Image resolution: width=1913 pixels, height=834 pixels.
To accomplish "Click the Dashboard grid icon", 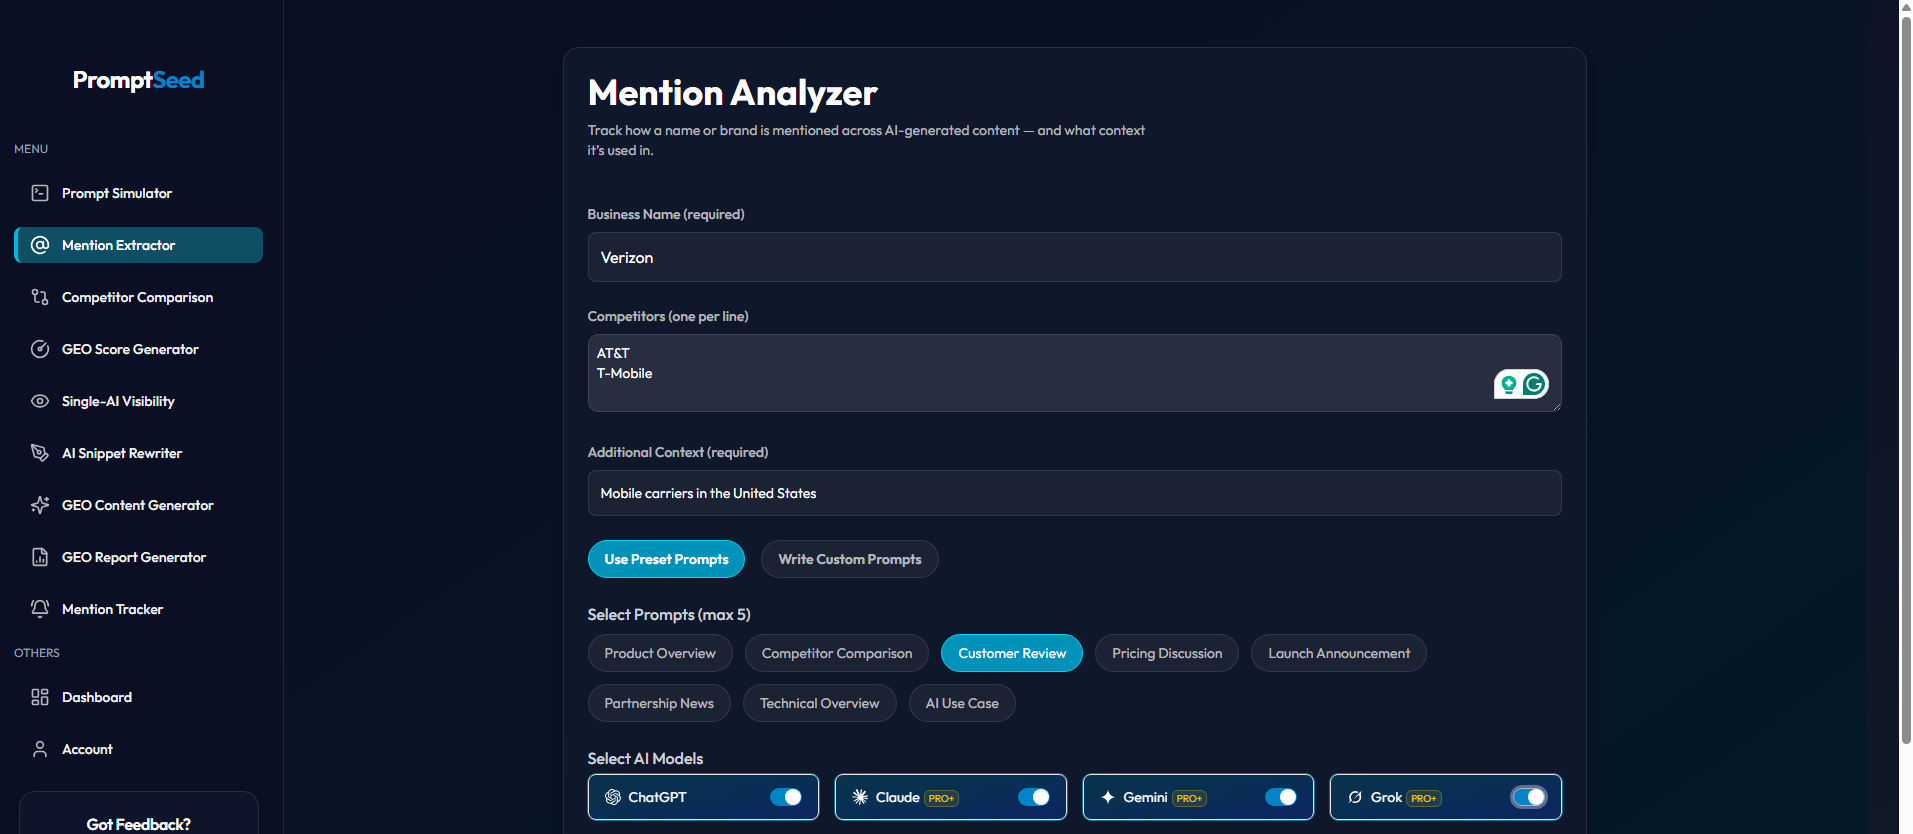I will 40,697.
